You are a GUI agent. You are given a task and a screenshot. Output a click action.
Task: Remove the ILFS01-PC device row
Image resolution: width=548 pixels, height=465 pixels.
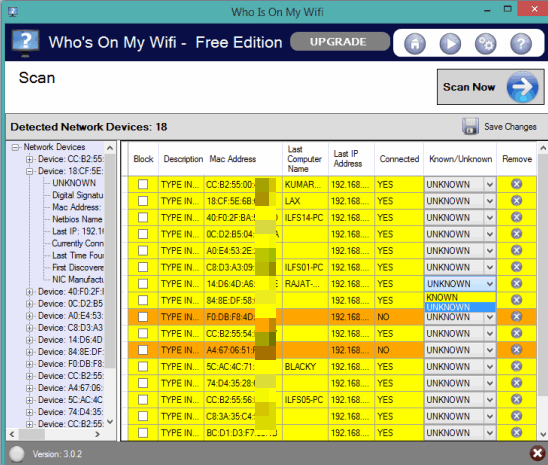click(x=516, y=267)
